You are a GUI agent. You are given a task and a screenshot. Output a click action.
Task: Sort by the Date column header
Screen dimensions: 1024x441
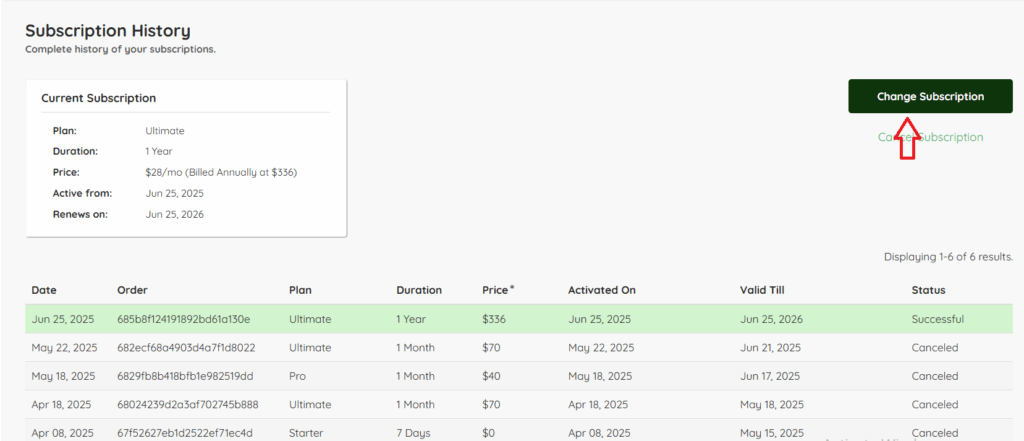[x=44, y=290]
